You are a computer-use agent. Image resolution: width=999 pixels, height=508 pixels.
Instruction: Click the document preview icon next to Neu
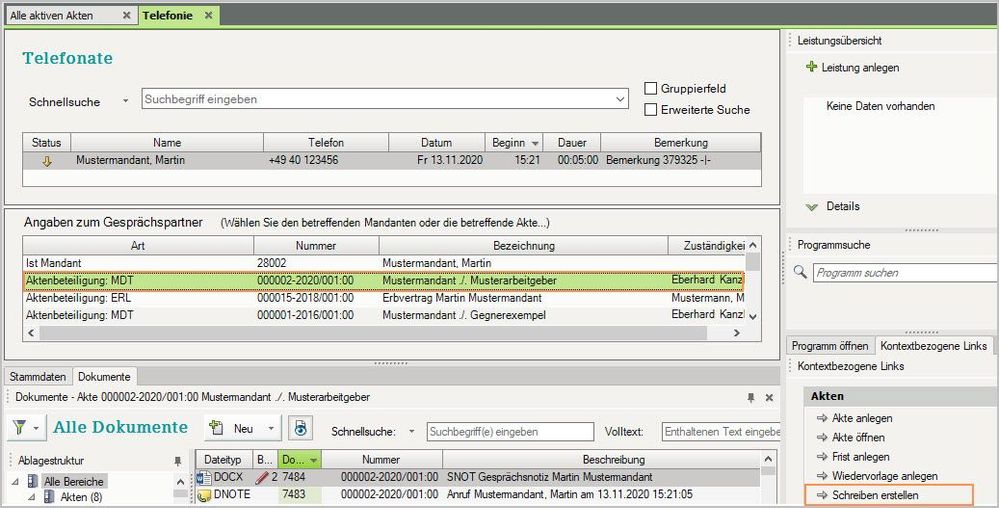coord(299,428)
